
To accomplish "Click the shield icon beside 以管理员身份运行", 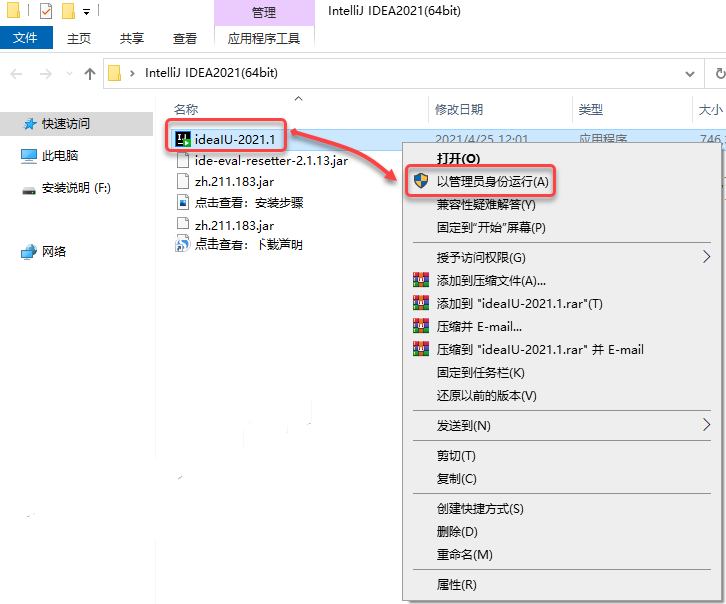I will [421, 181].
